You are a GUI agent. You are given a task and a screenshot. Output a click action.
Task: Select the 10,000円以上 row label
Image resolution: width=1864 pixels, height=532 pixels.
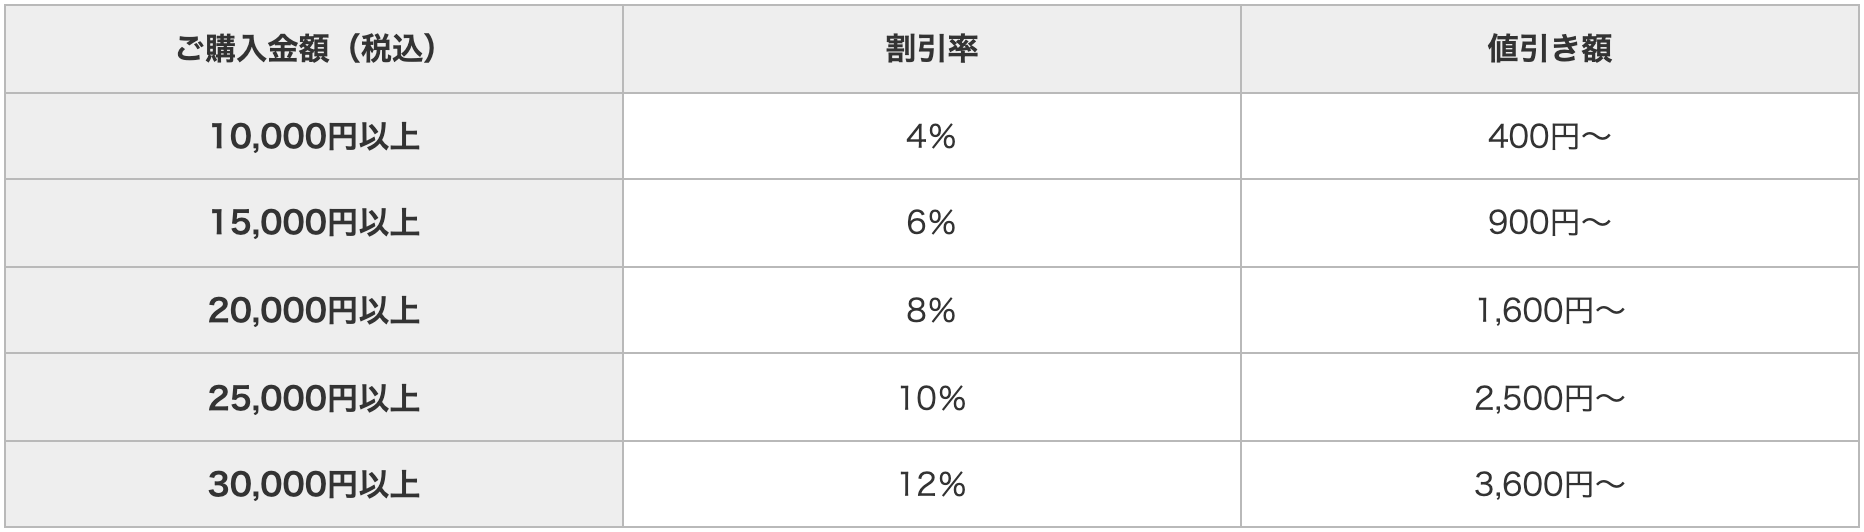pyautogui.click(x=314, y=137)
